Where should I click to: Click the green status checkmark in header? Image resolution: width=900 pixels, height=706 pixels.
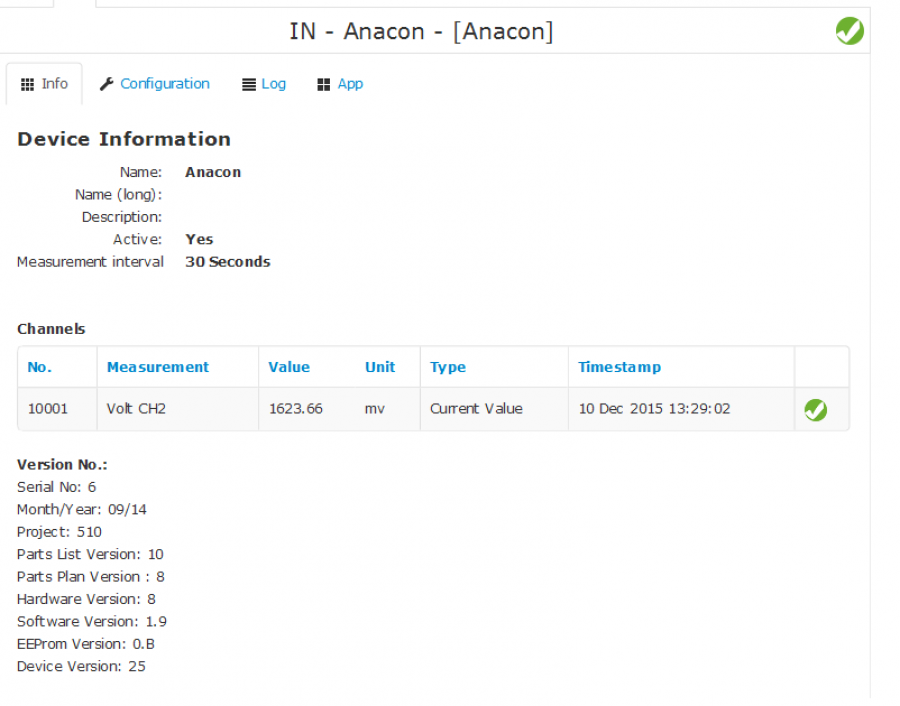tap(849, 30)
